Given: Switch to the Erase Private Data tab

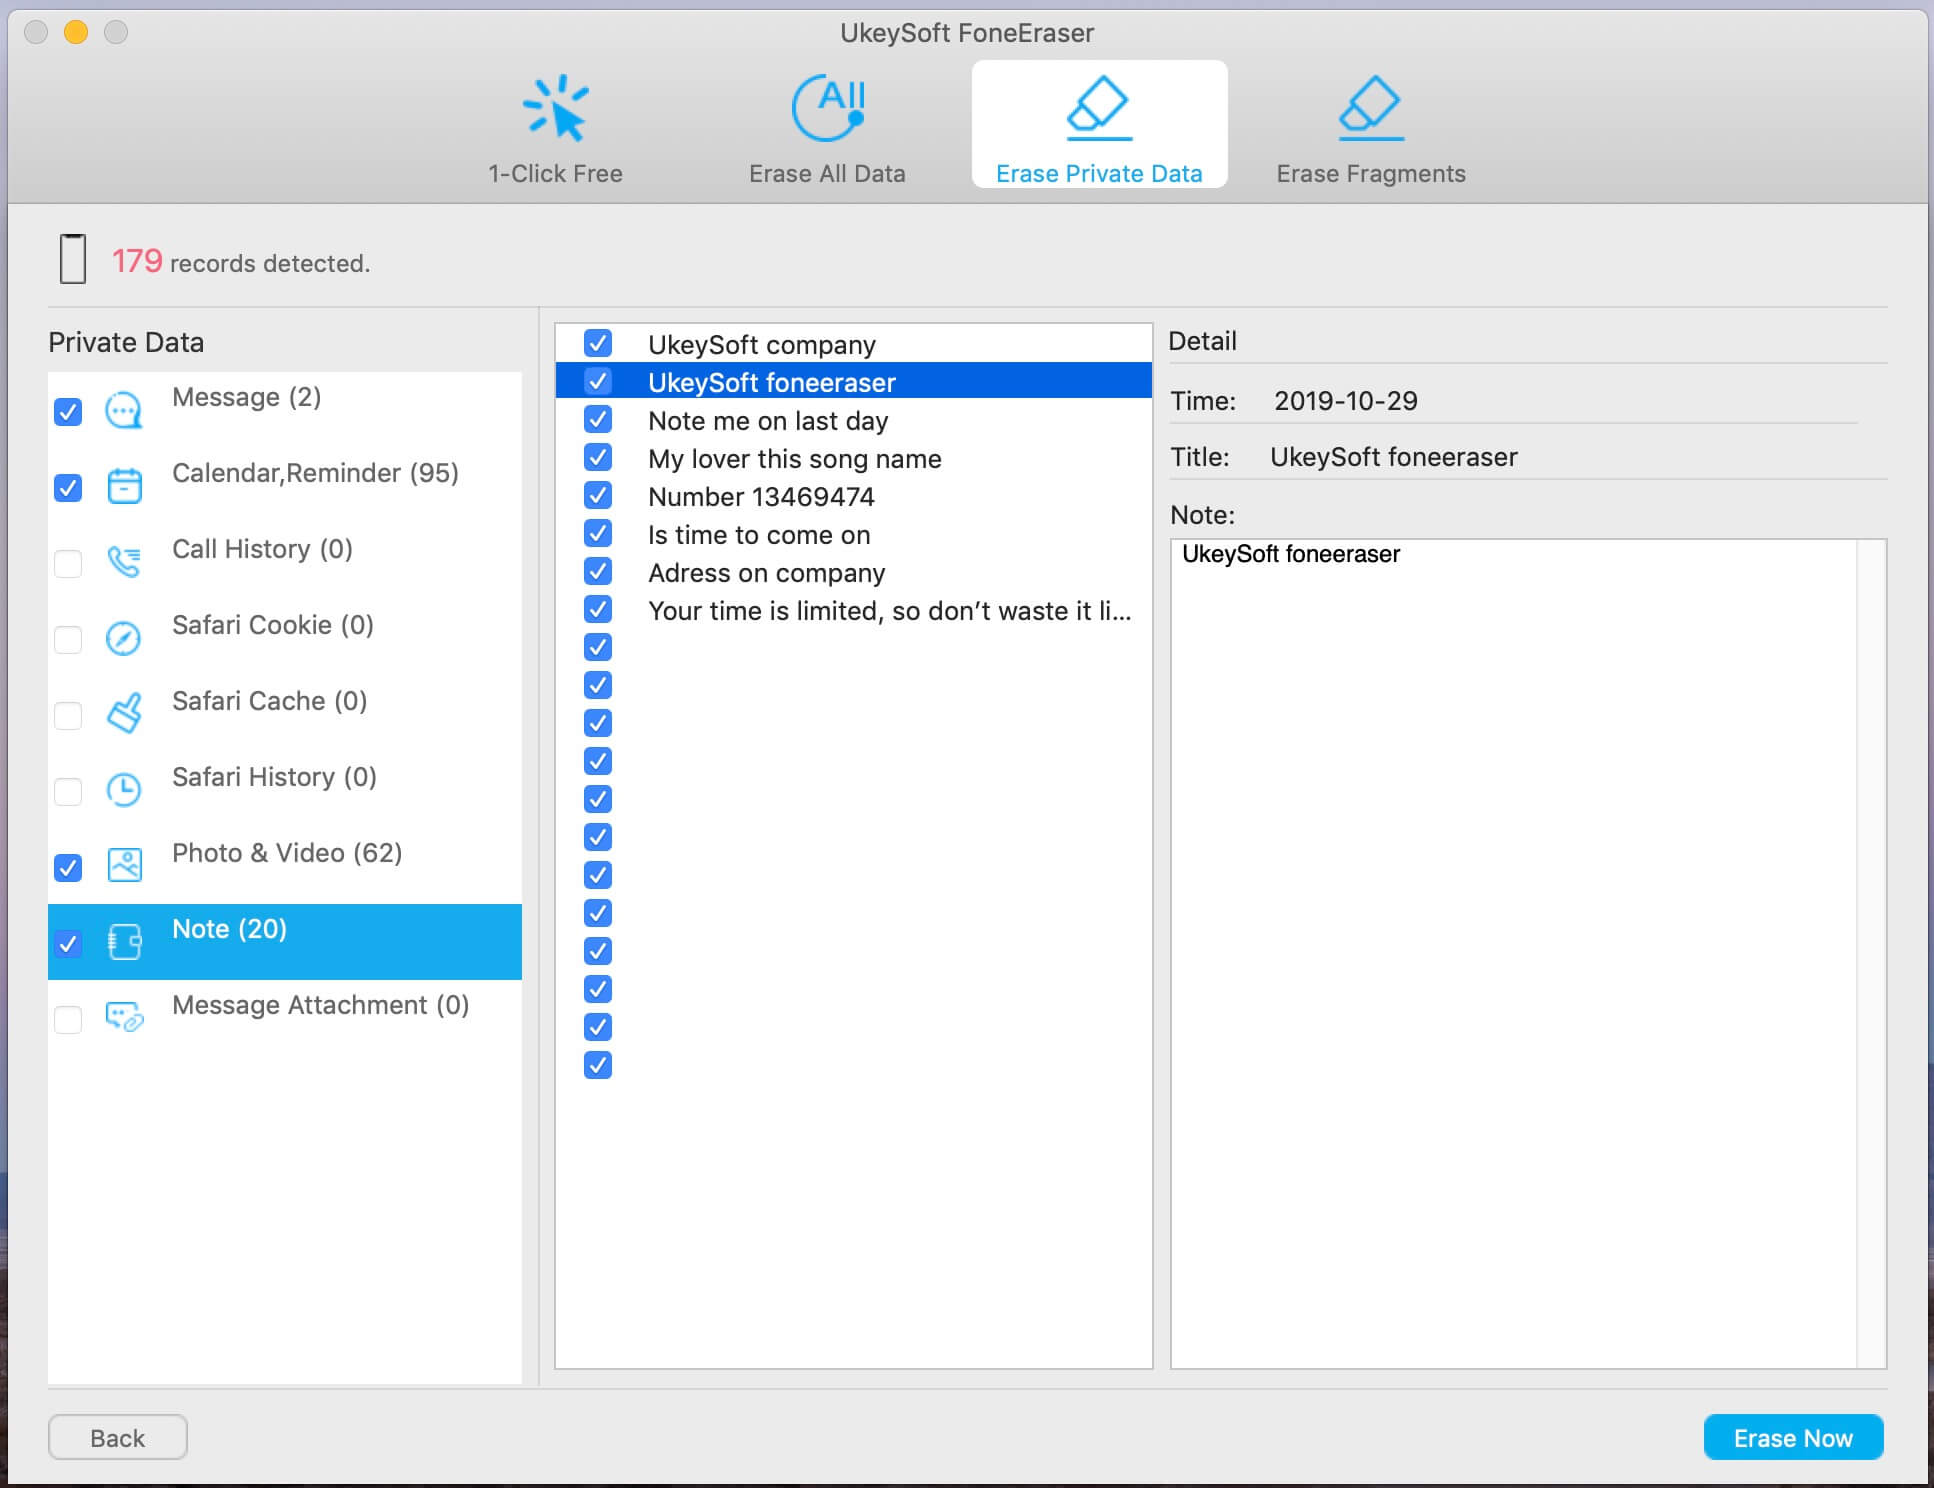Looking at the screenshot, I should pos(1098,125).
